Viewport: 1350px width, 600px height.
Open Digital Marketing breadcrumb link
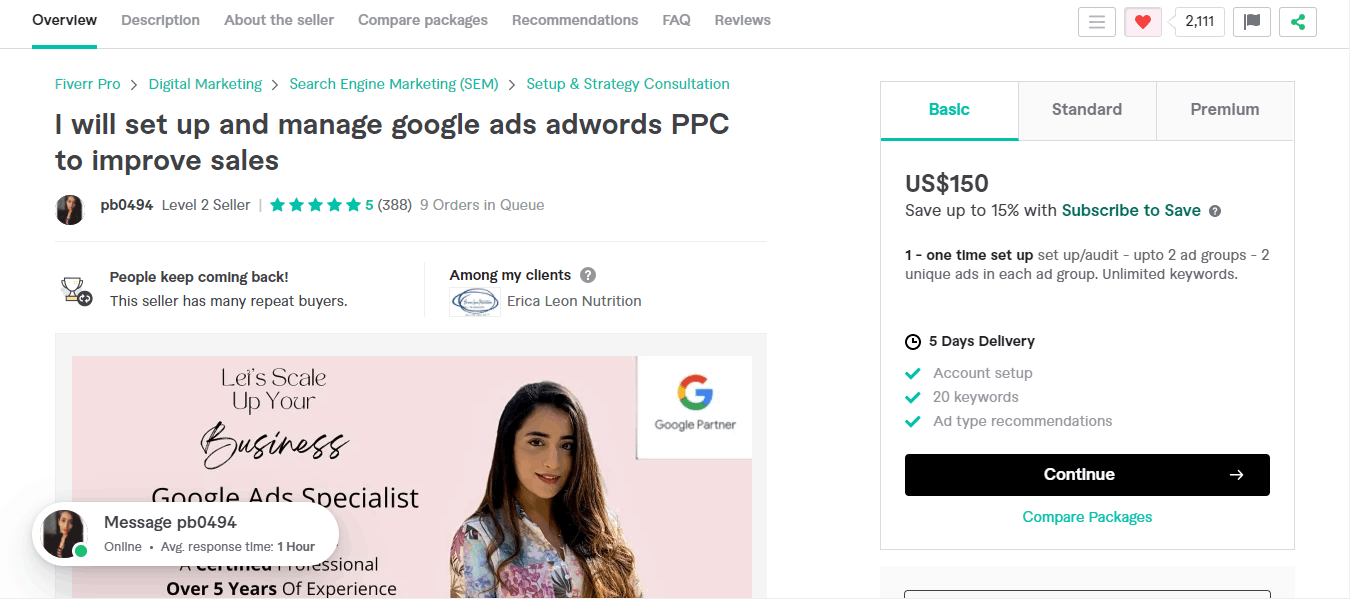(x=205, y=84)
